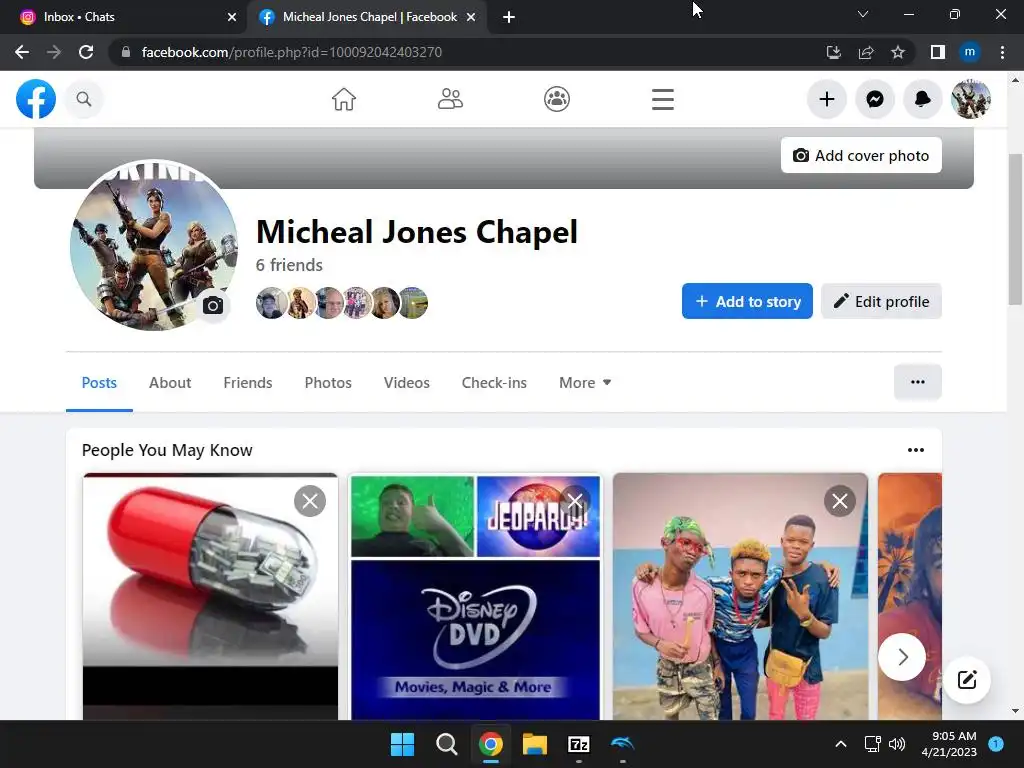The height and width of the screenshot is (768, 1024).
Task: Go back in browser history
Action: coord(22,52)
